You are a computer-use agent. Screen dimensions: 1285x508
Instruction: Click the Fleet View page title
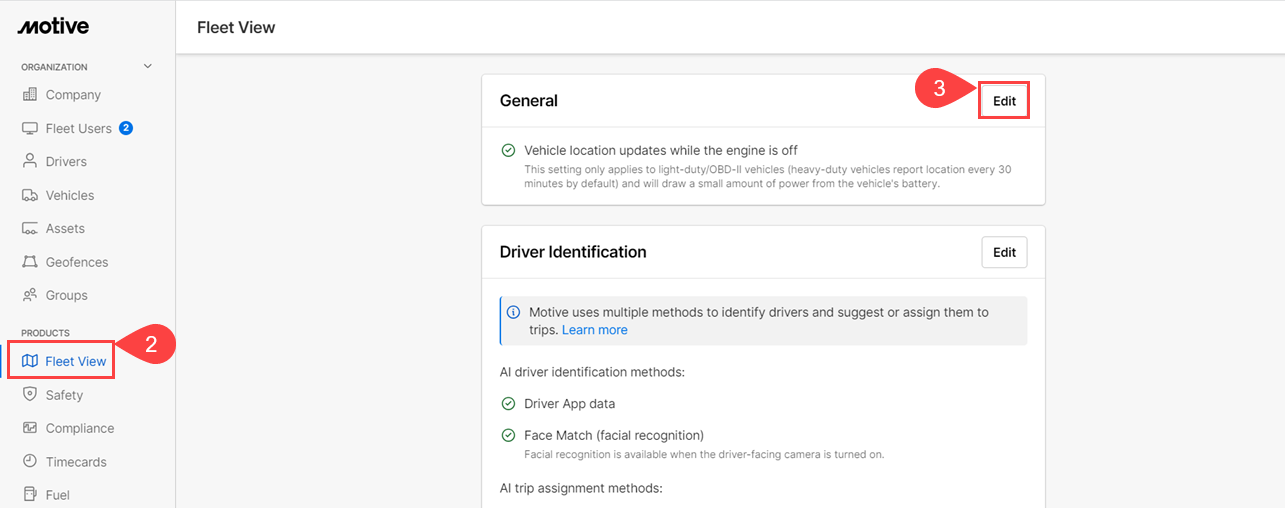(236, 28)
